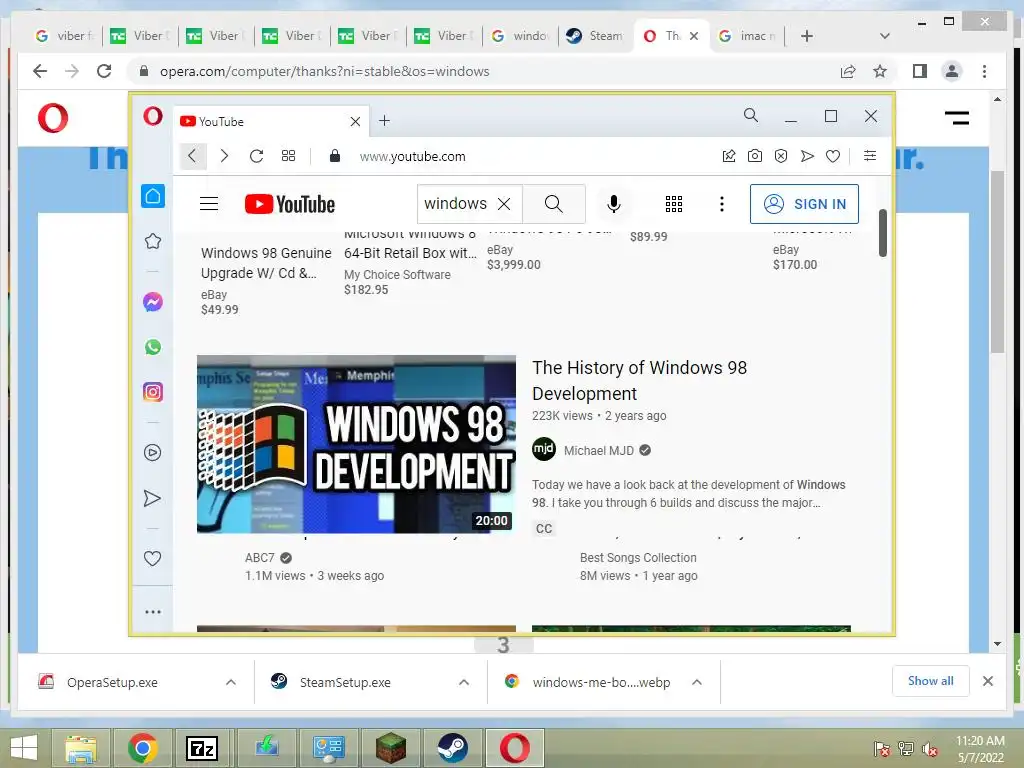
Task: Switch to Steam tab in Chrome
Action: [x=595, y=36]
